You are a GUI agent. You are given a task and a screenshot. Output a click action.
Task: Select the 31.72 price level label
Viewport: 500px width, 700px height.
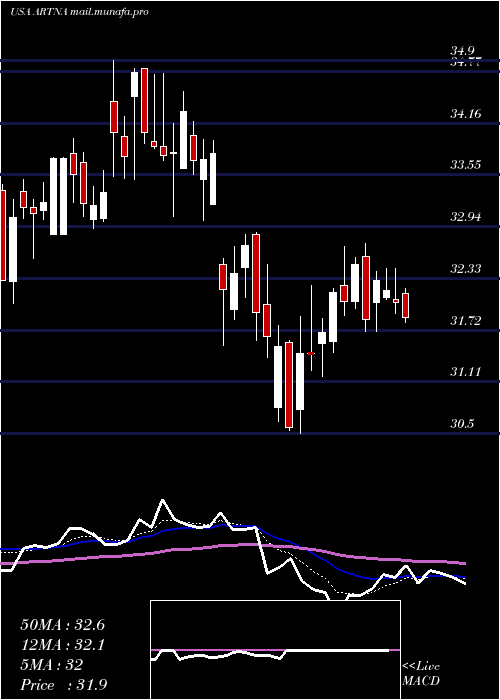coord(465,321)
